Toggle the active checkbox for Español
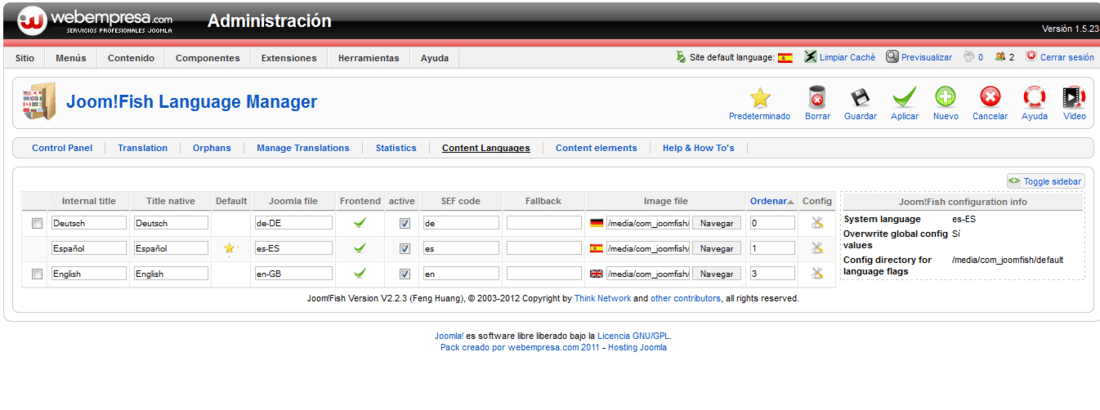The width and height of the screenshot is (1100, 410). pos(404,249)
